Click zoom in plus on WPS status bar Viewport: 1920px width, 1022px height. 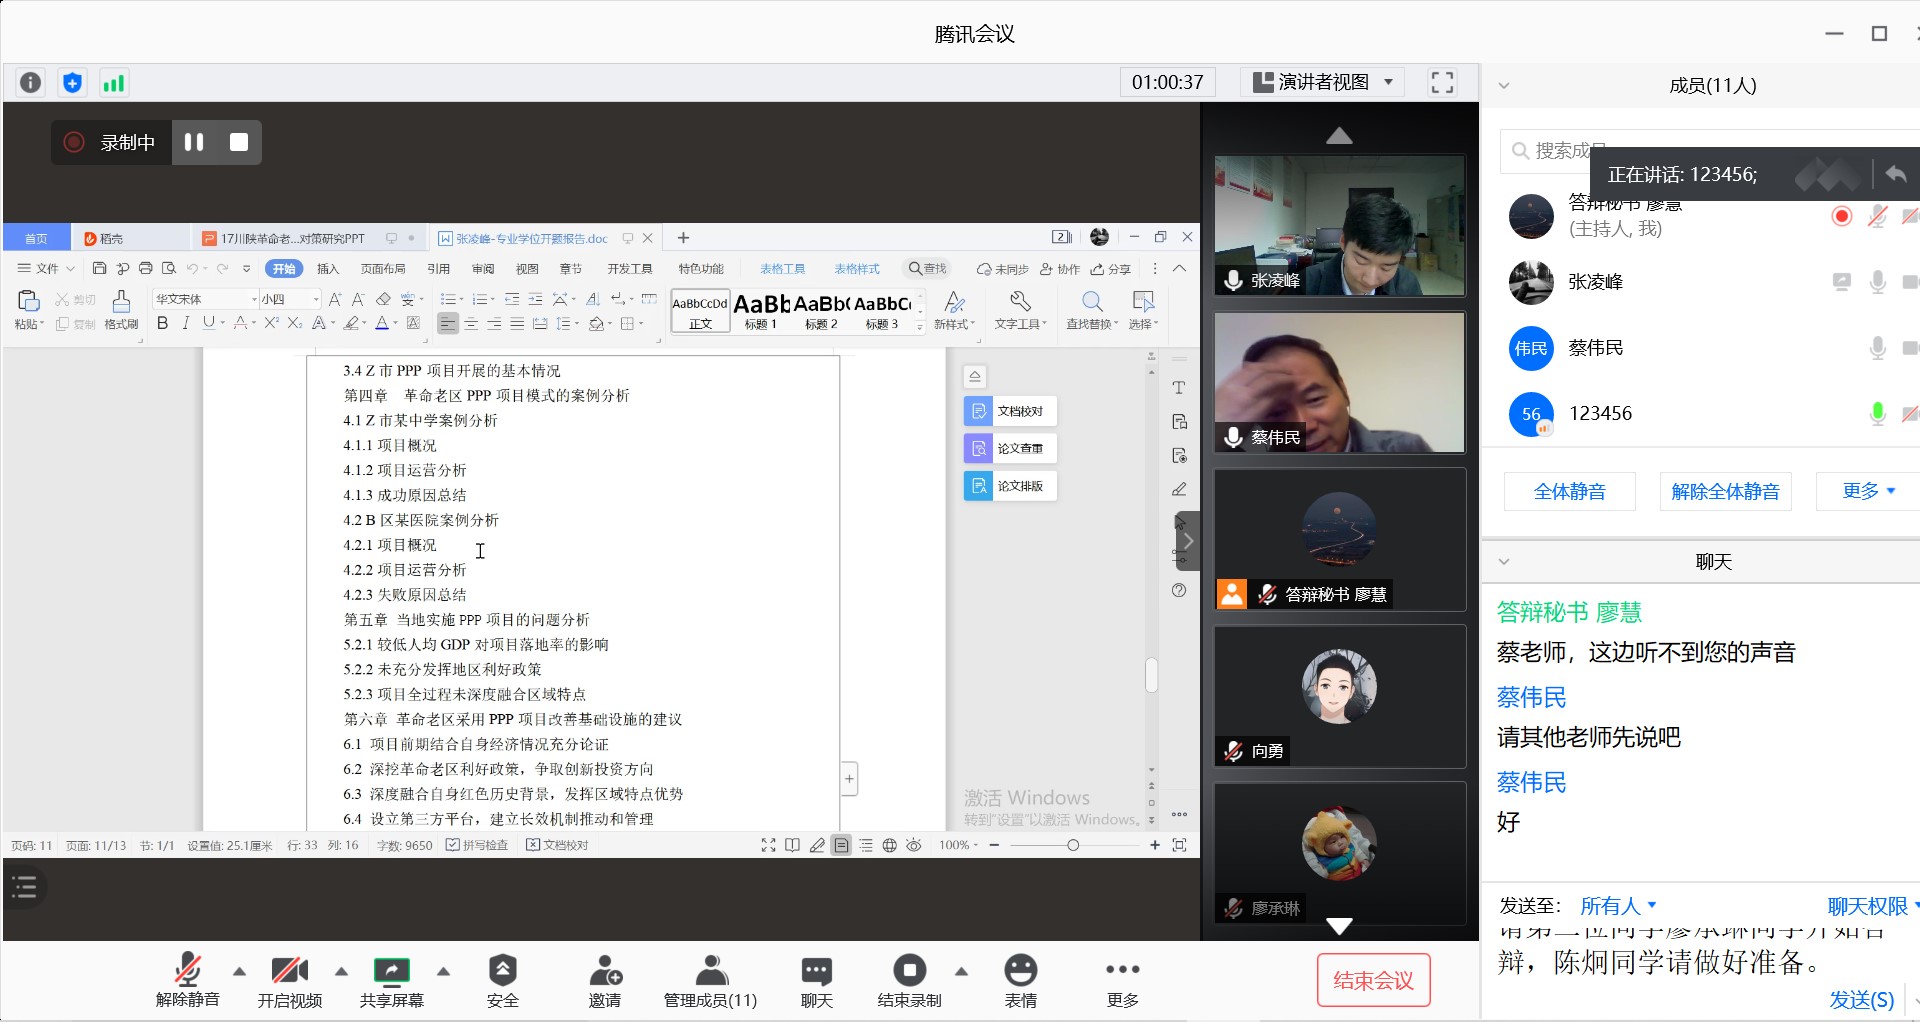coord(1155,845)
